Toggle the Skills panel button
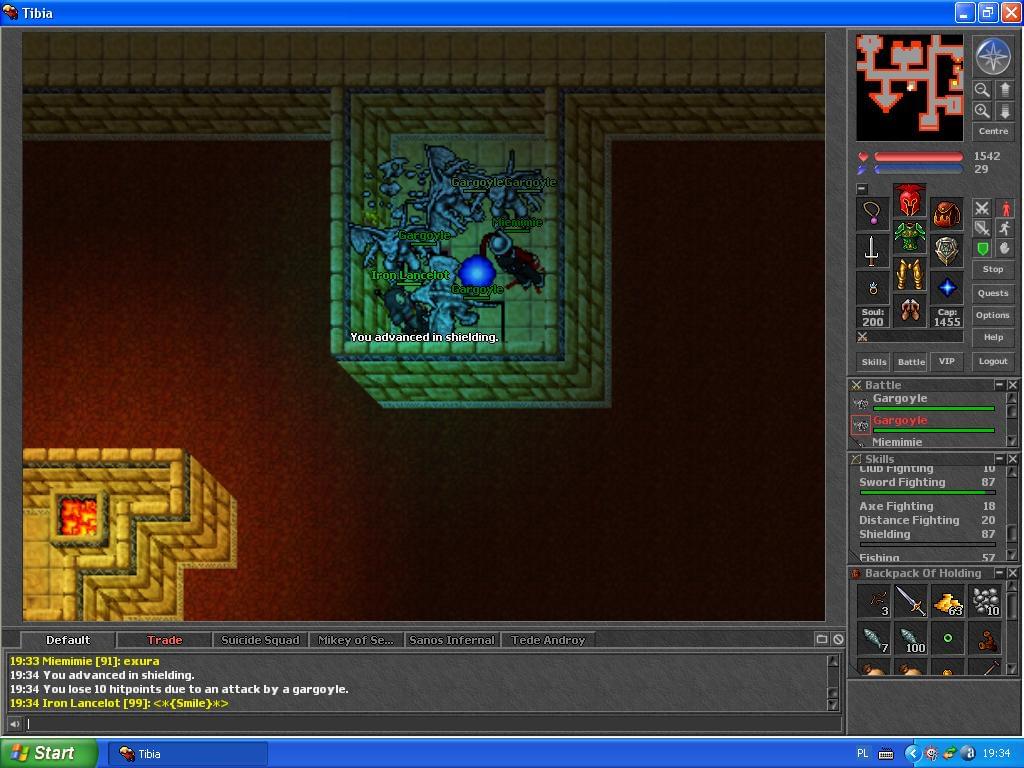 [874, 362]
